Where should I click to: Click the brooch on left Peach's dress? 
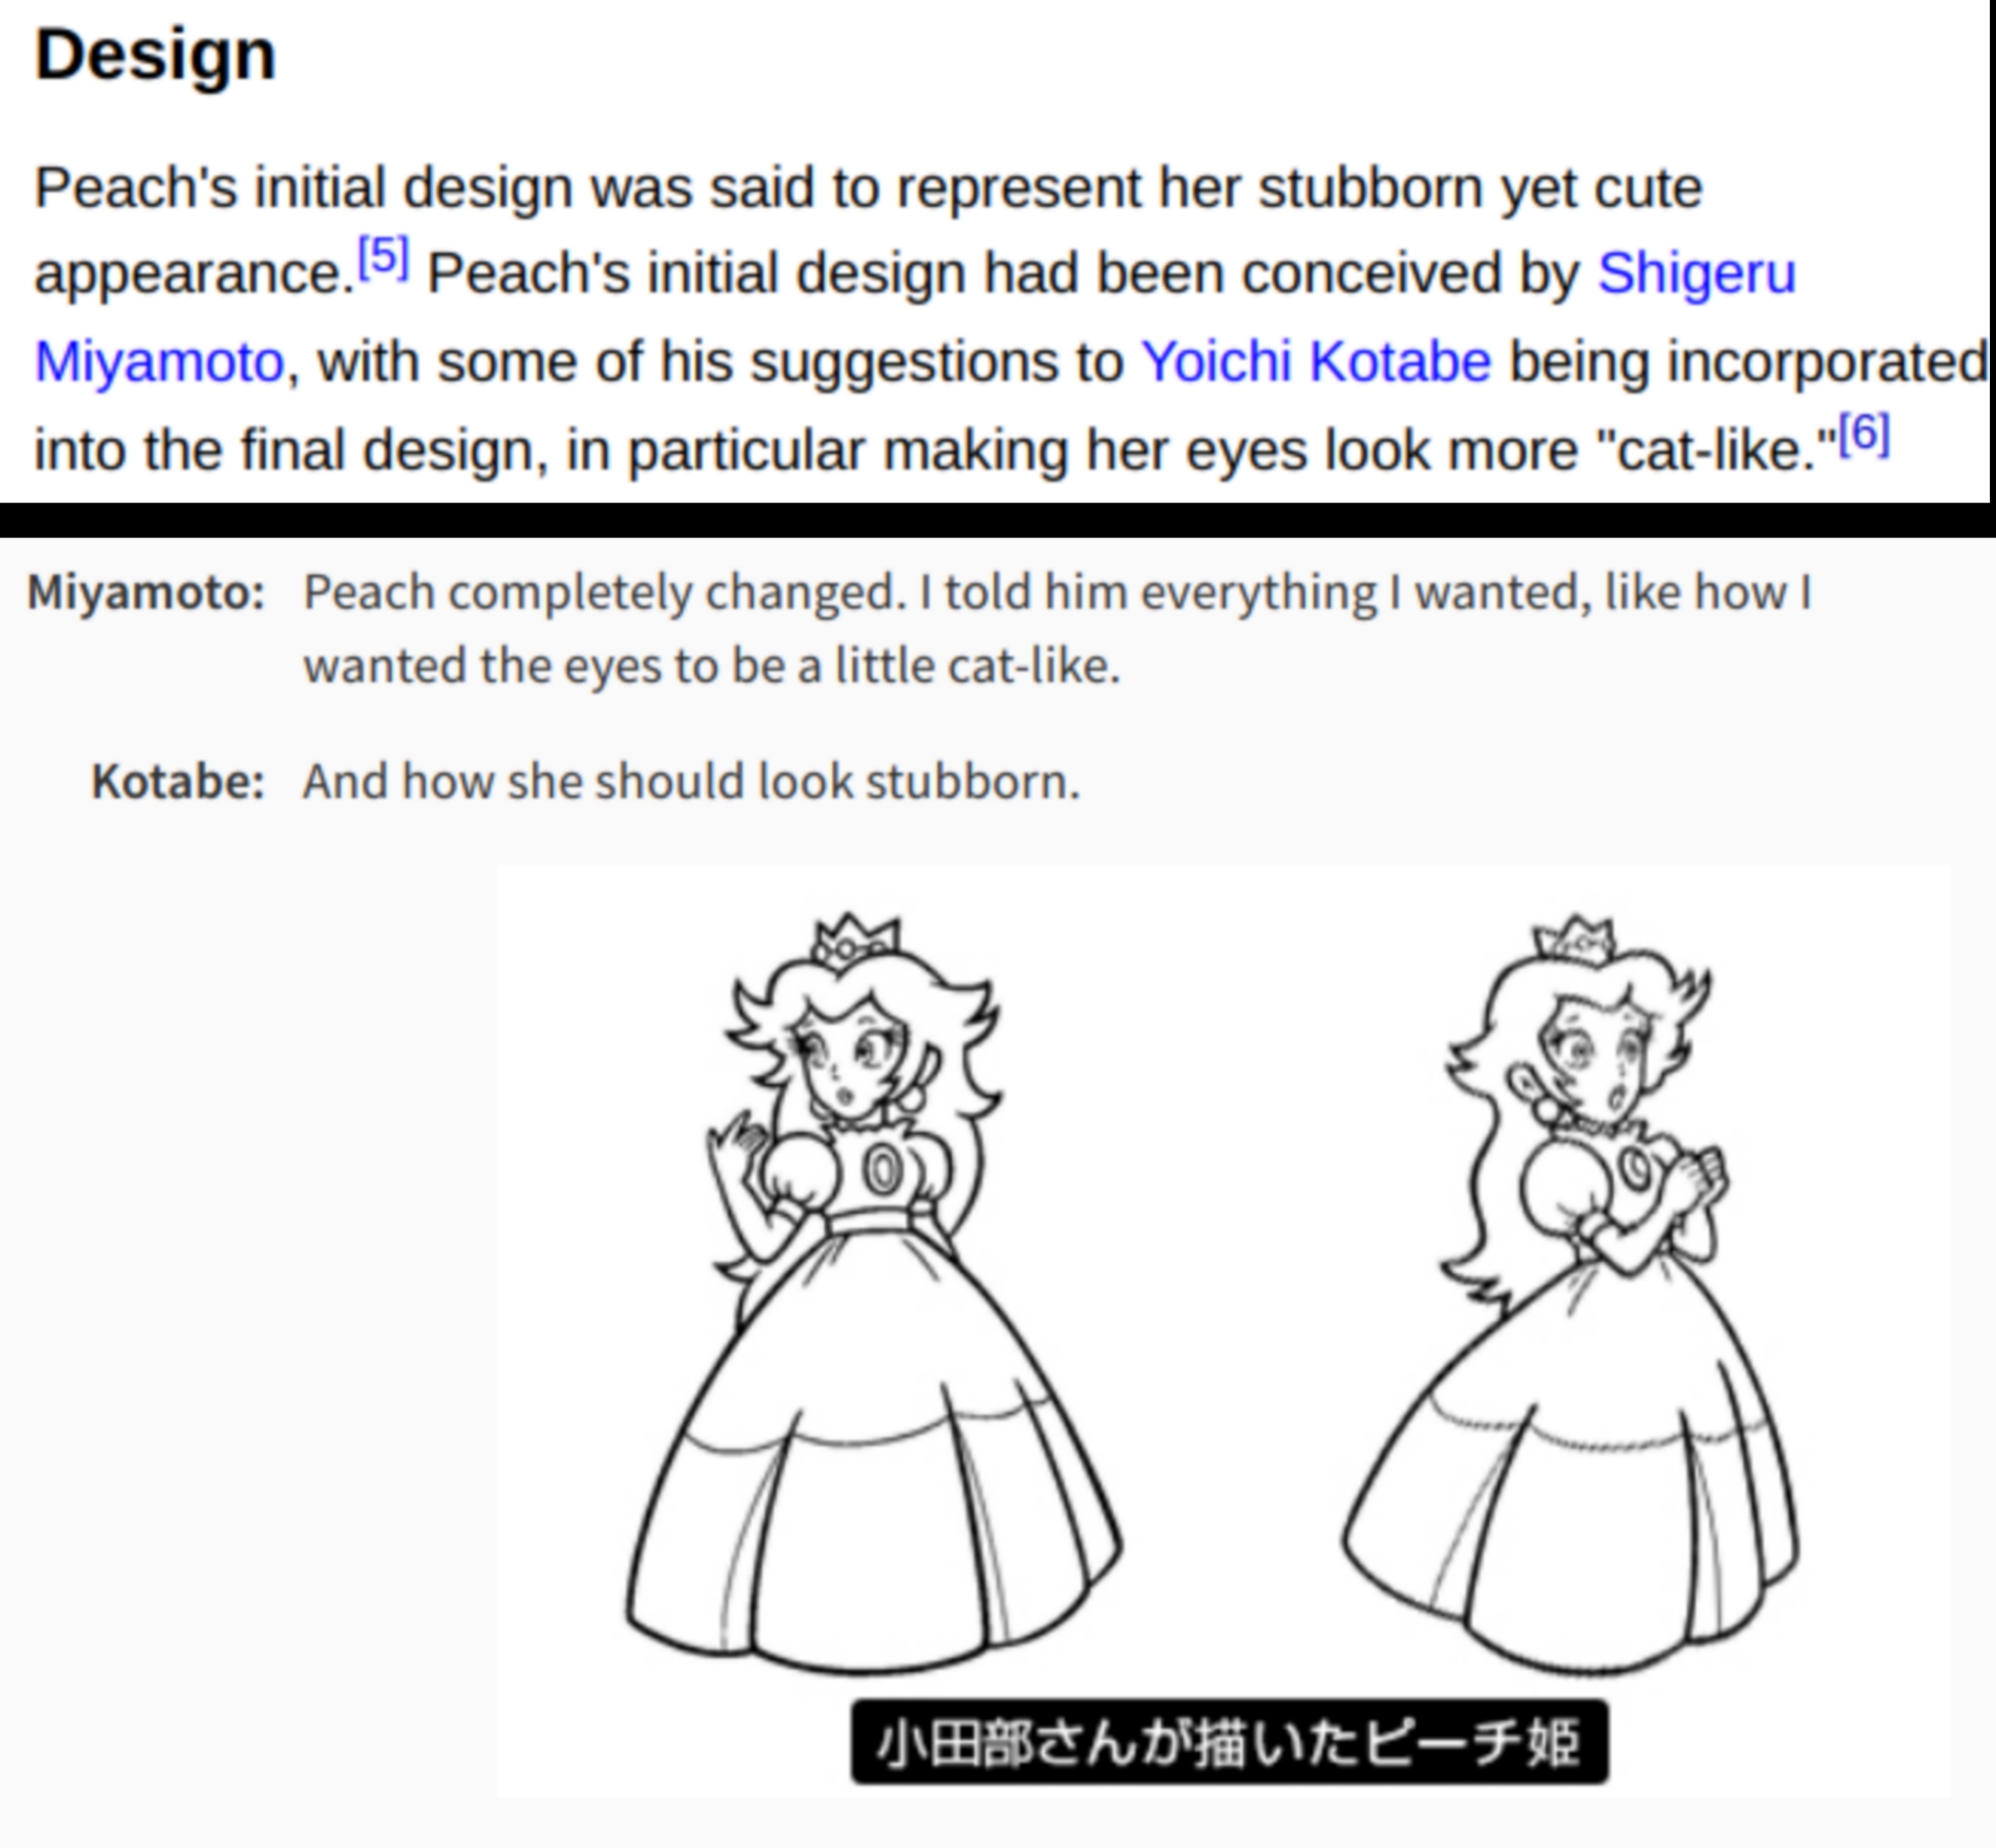tap(881, 1169)
